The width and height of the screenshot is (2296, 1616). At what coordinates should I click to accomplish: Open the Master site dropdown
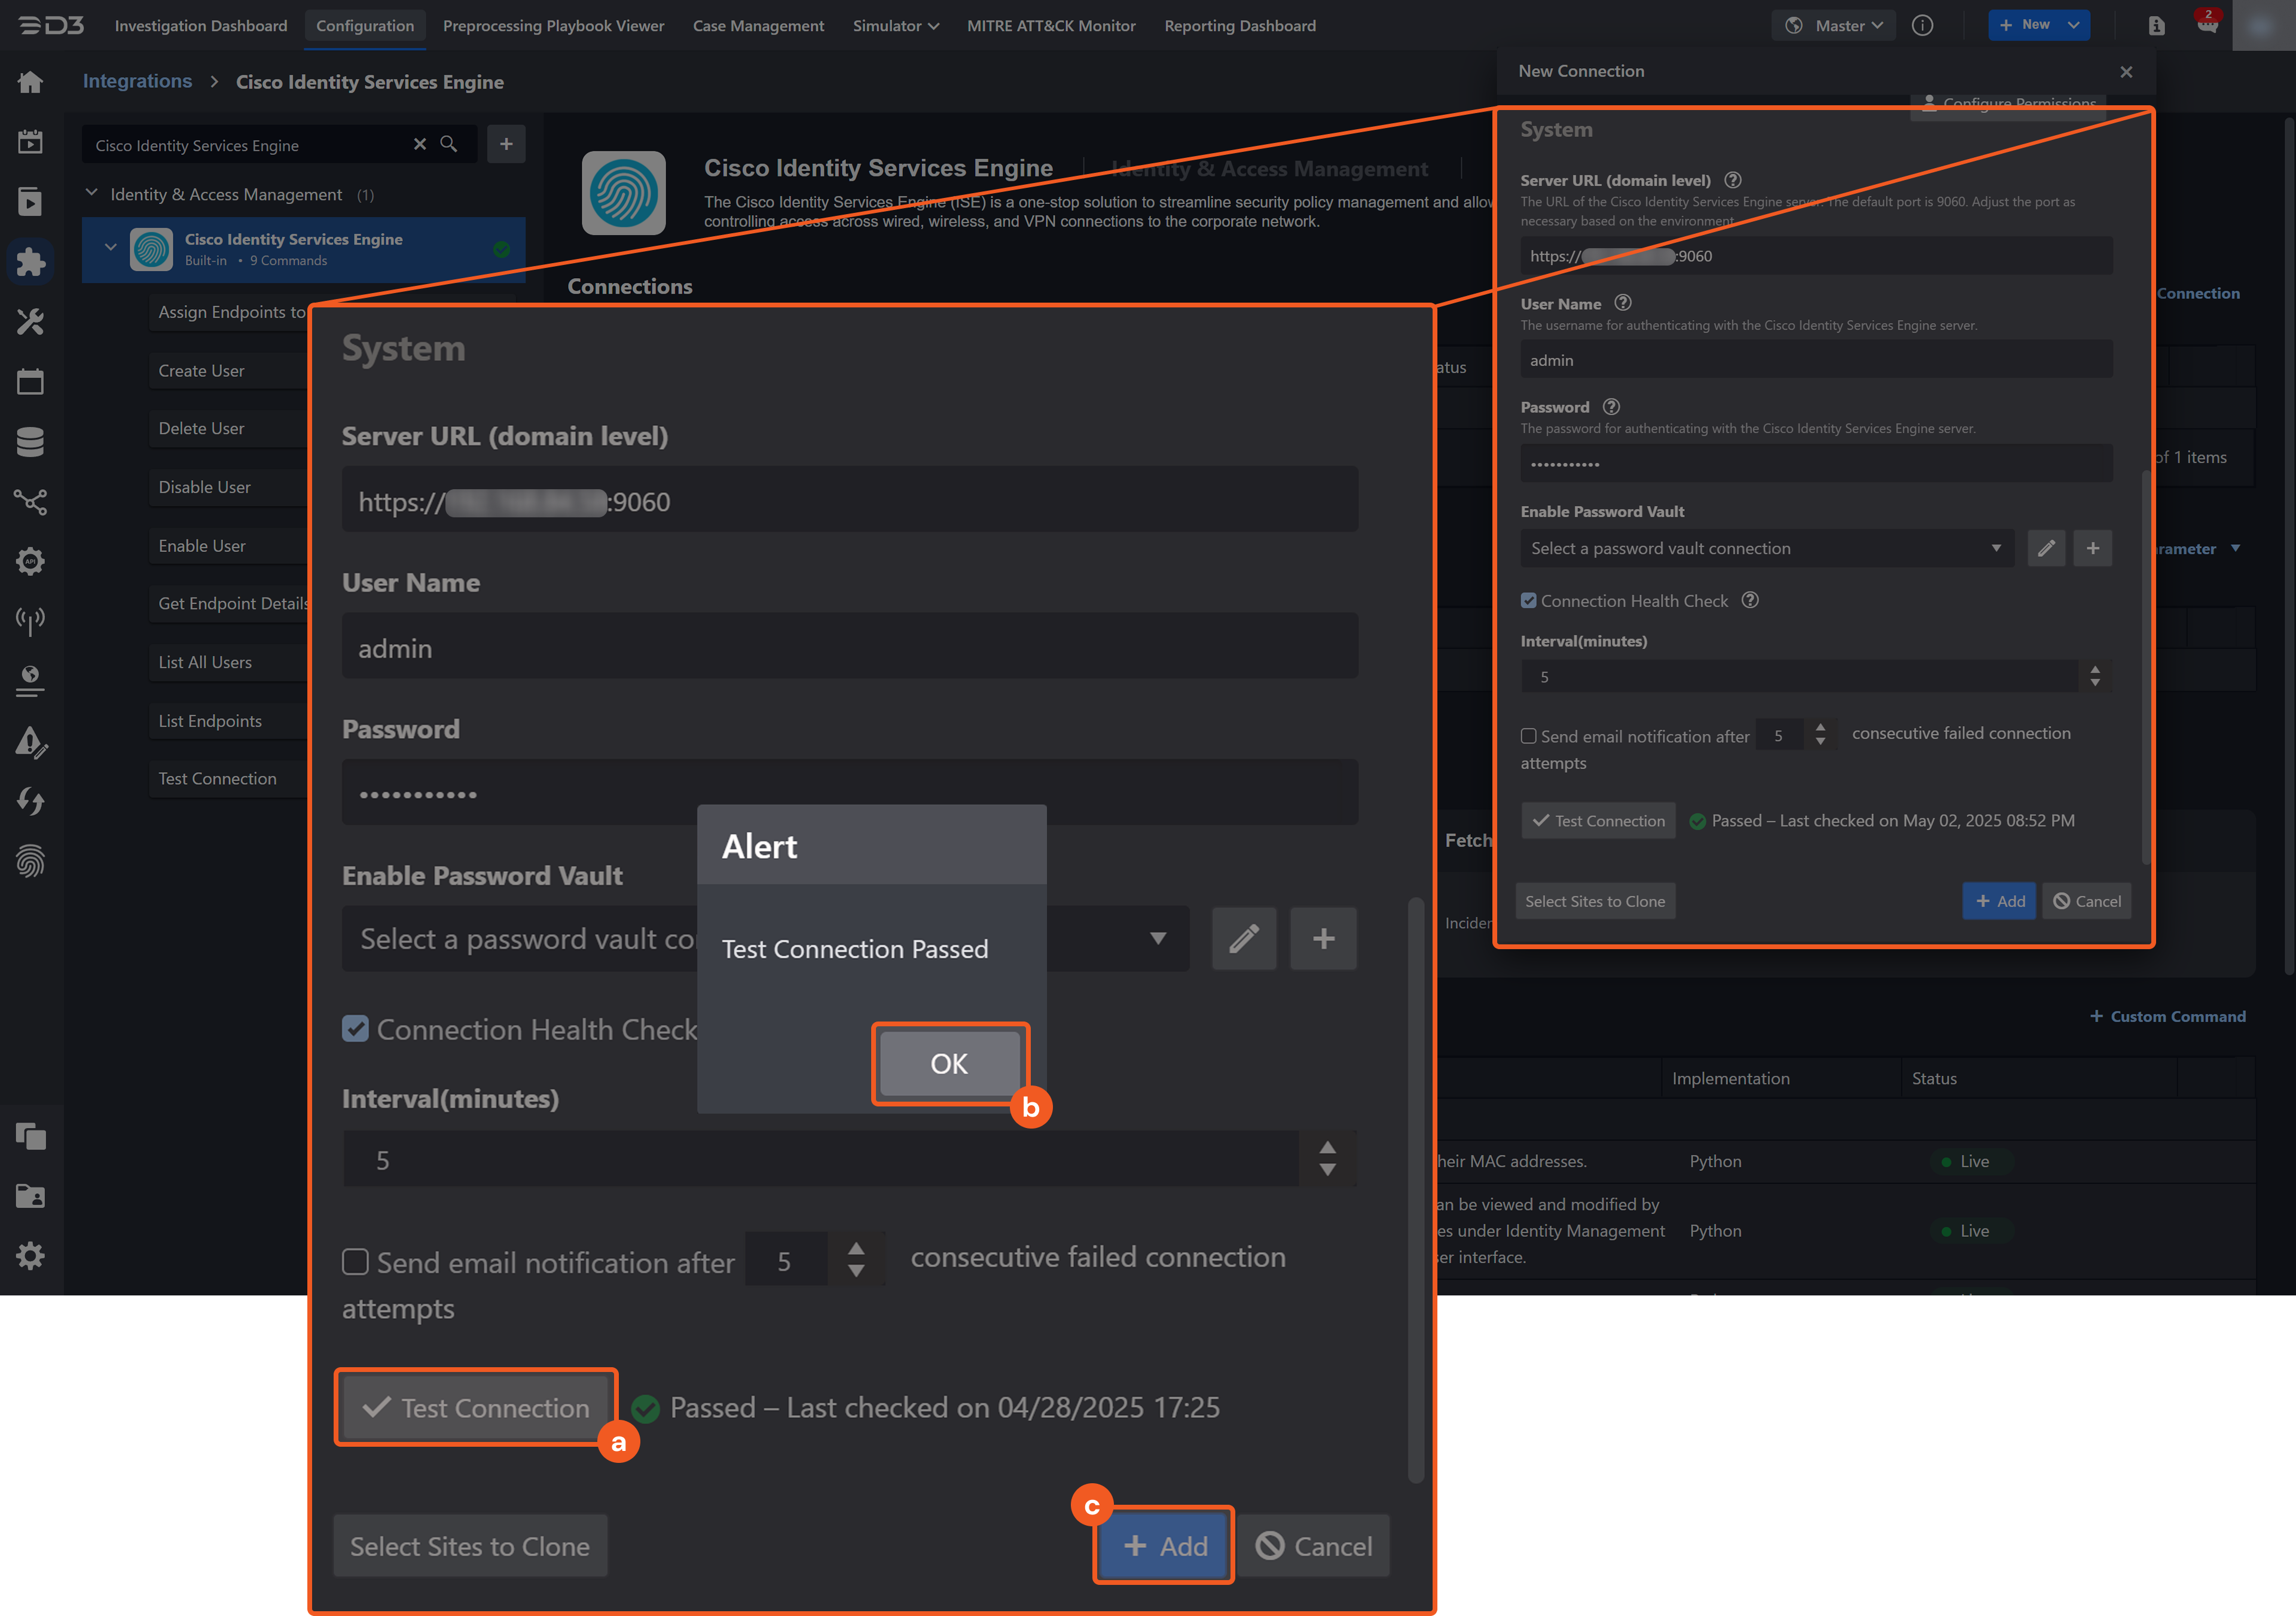click(1835, 26)
